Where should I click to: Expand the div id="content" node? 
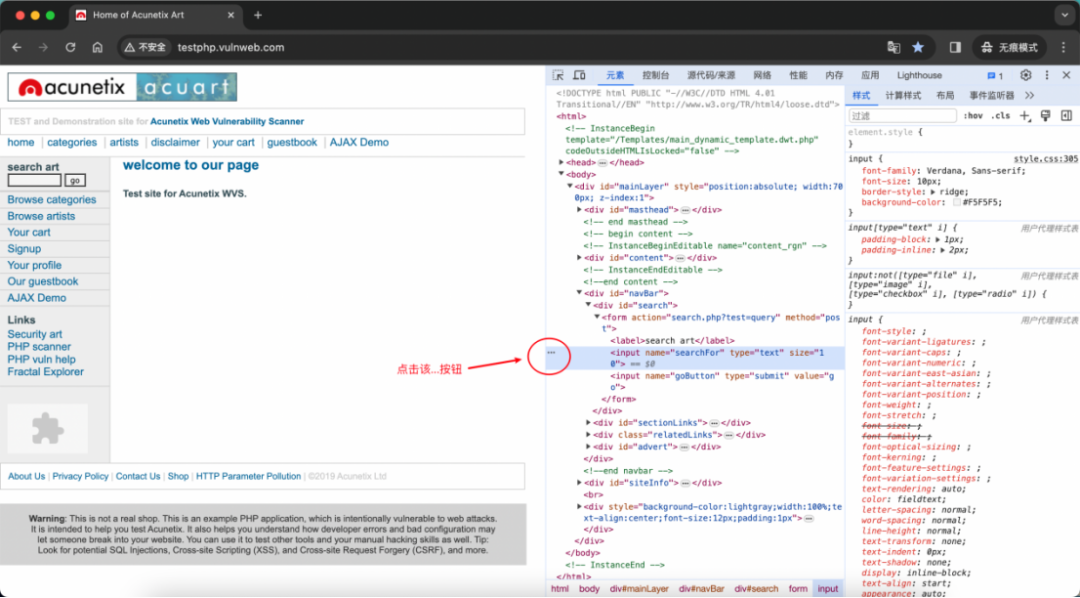coord(579,258)
